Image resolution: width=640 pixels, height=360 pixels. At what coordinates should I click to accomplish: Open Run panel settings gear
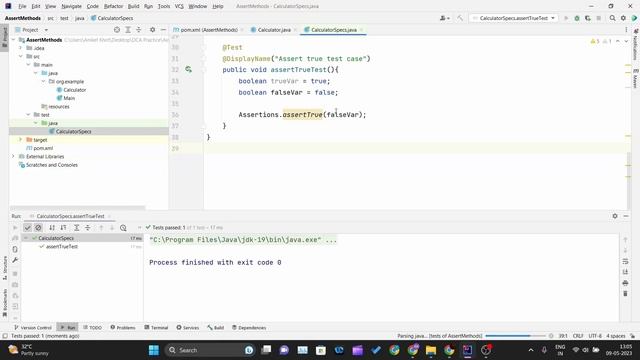pos(615,216)
